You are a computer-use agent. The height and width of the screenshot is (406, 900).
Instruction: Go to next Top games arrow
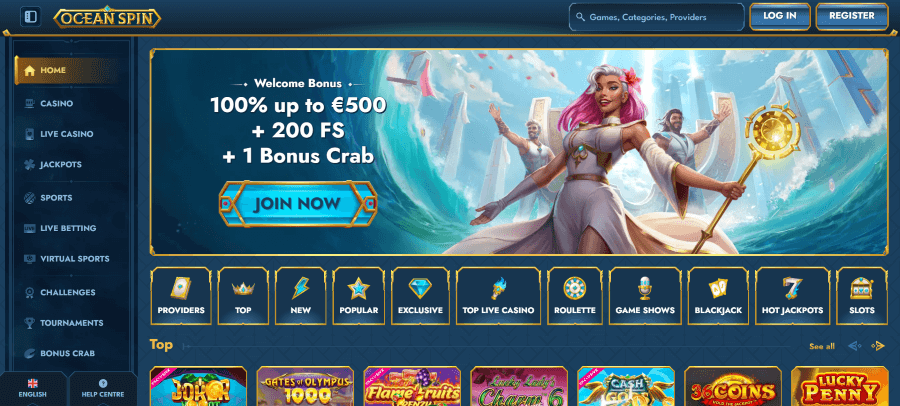(878, 346)
